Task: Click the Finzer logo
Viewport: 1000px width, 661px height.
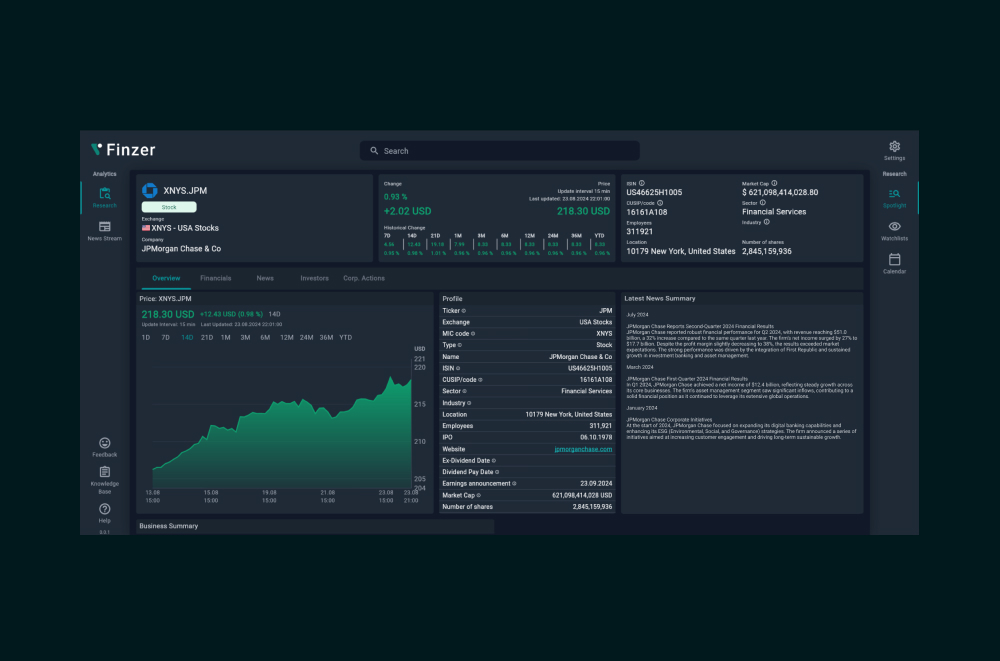Action: (x=125, y=149)
